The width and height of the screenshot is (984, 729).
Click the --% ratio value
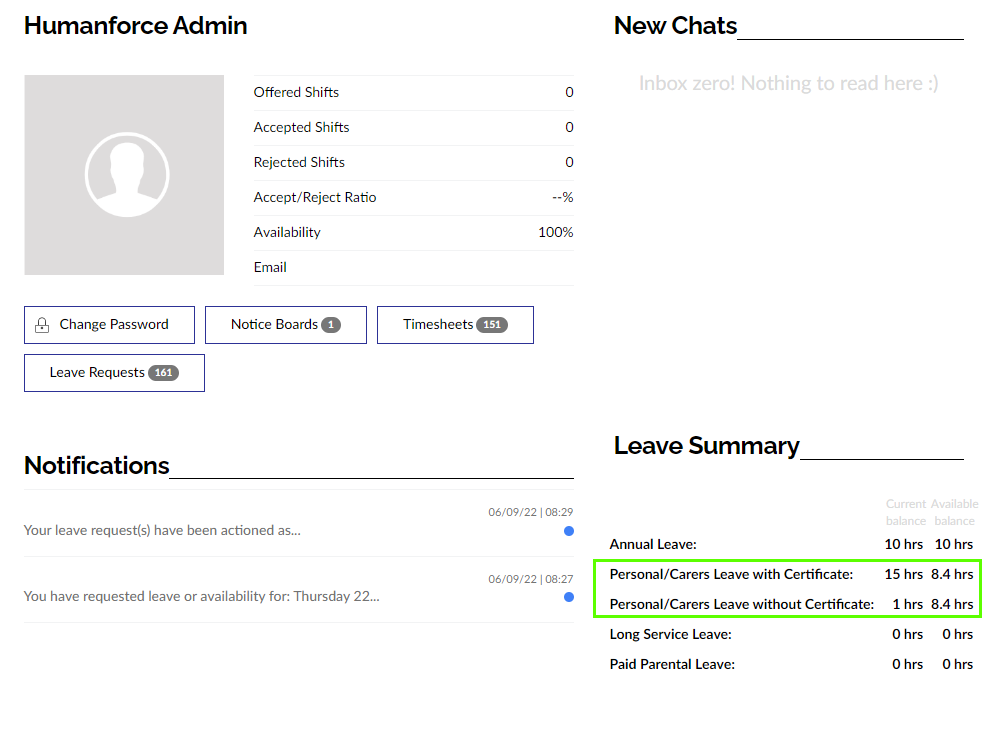tap(562, 198)
